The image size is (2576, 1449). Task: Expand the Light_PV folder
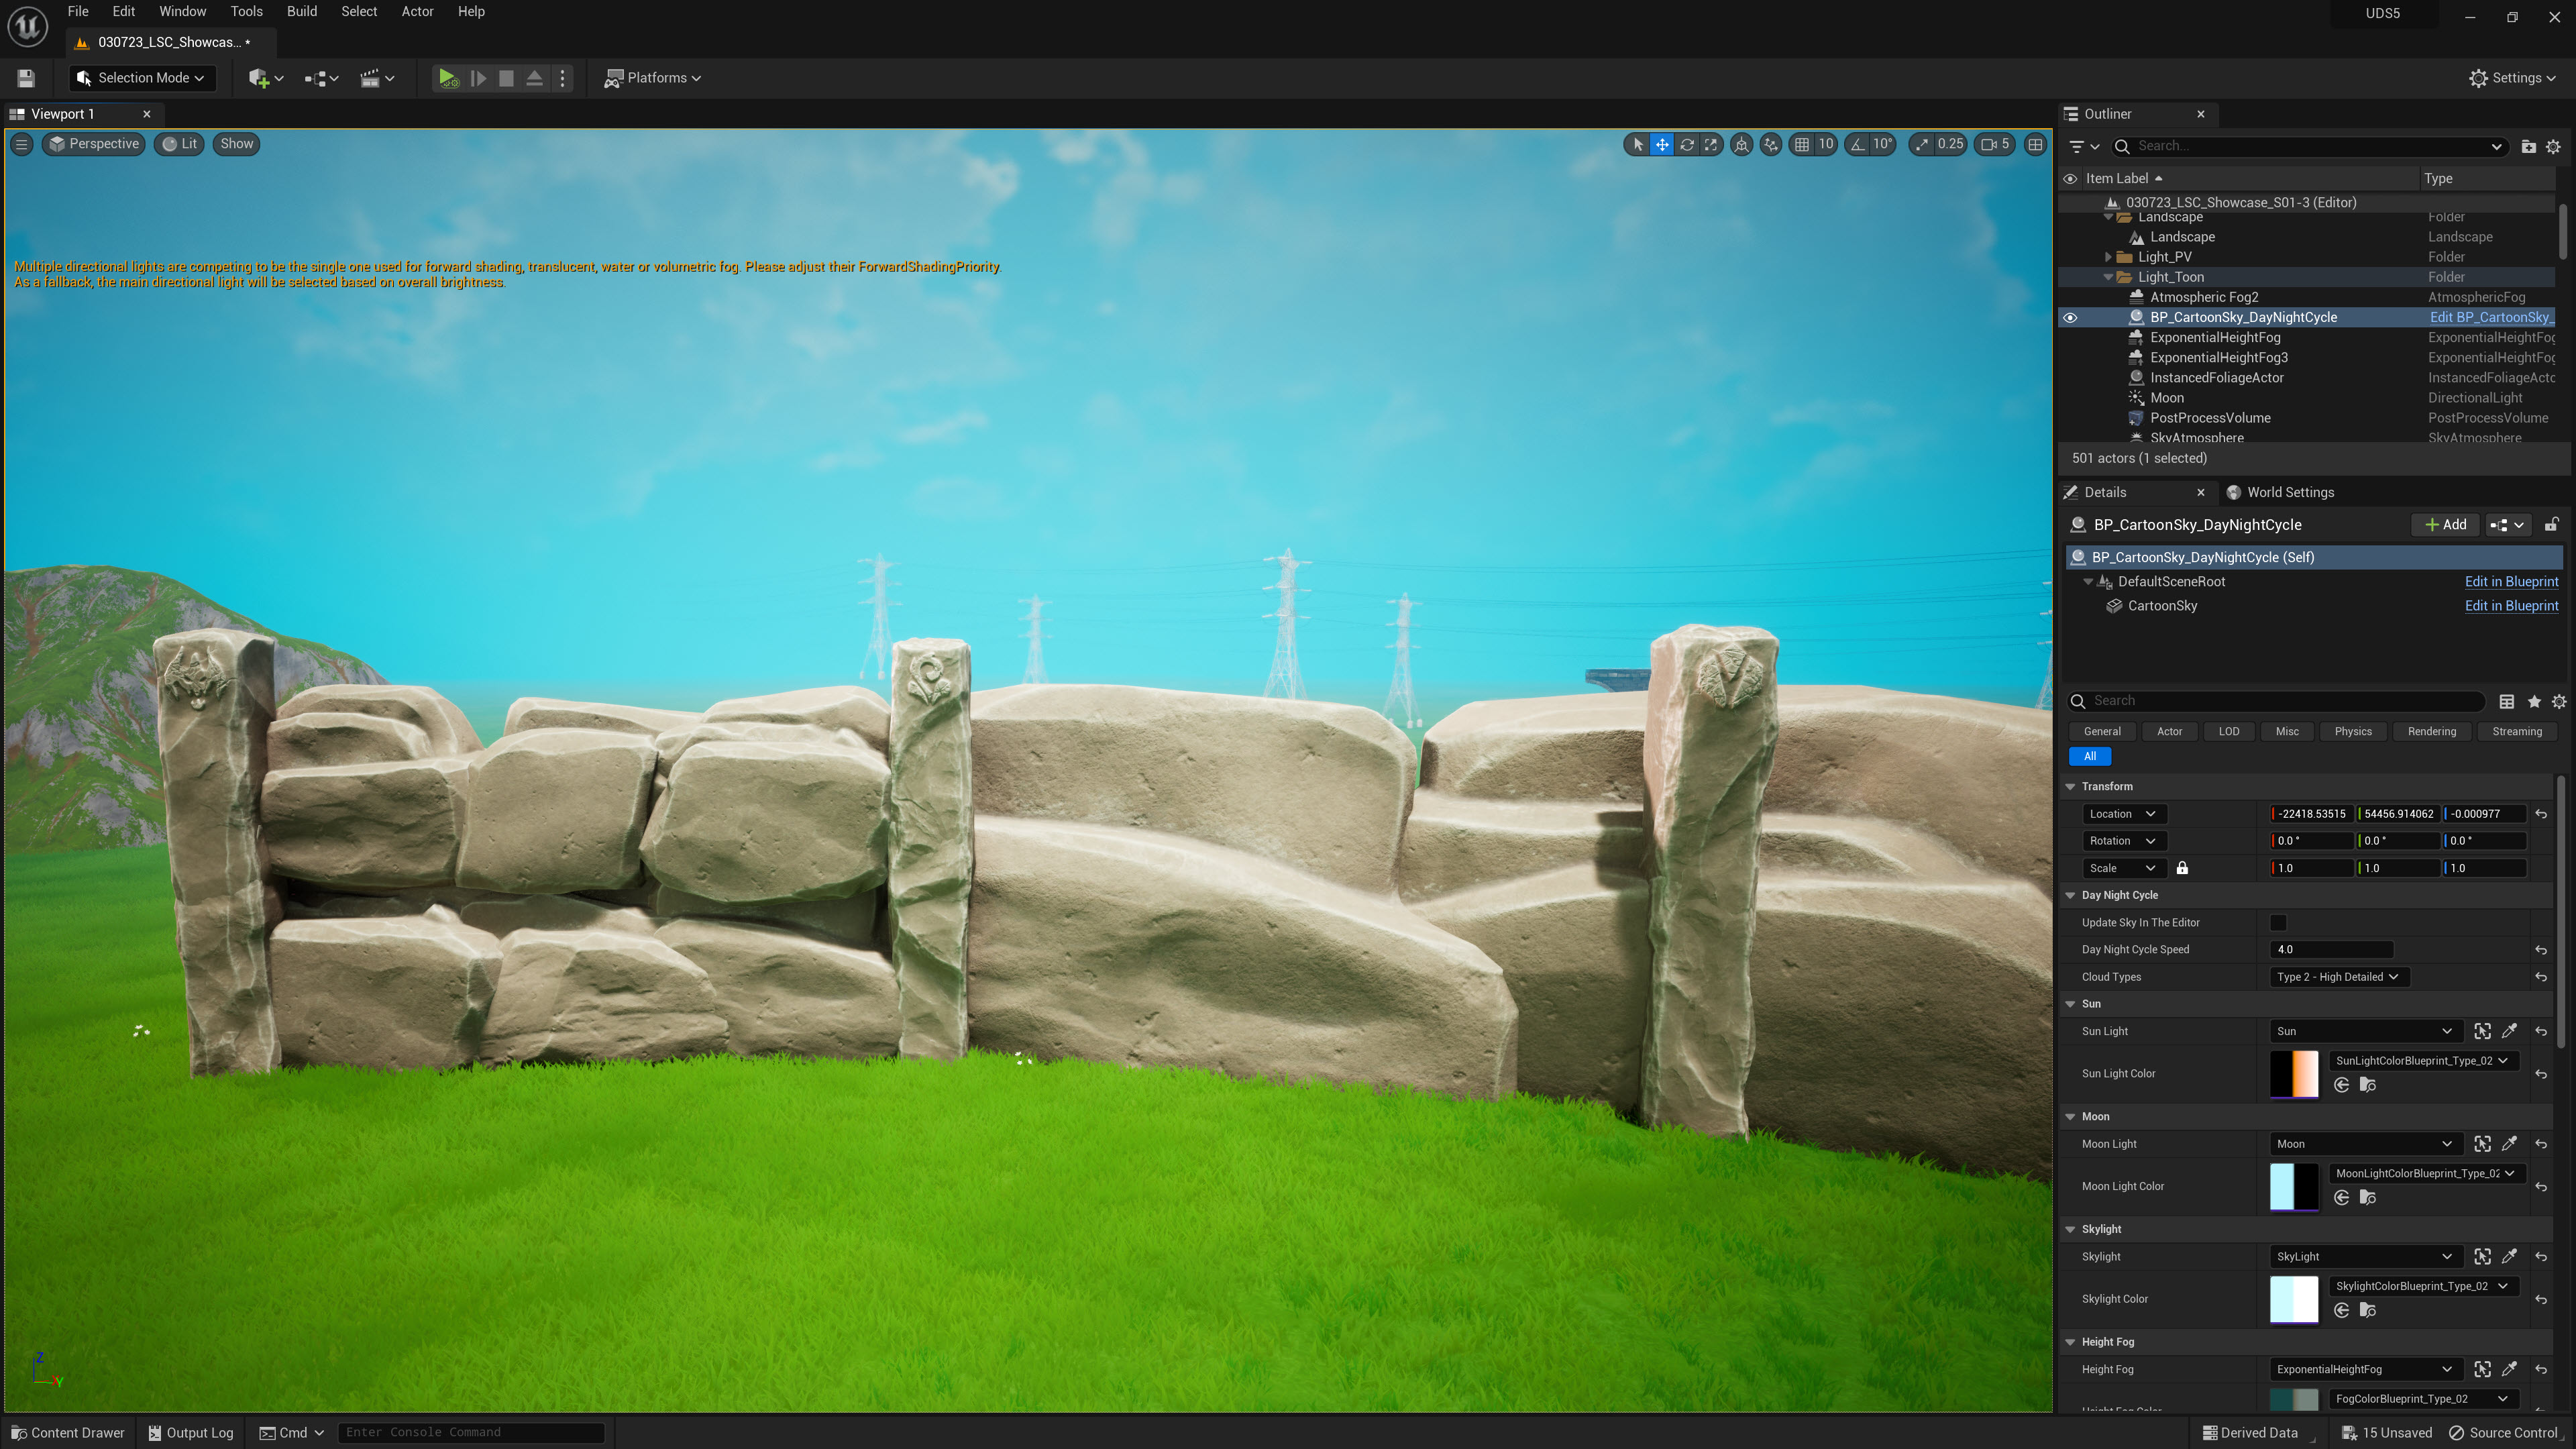point(2108,257)
